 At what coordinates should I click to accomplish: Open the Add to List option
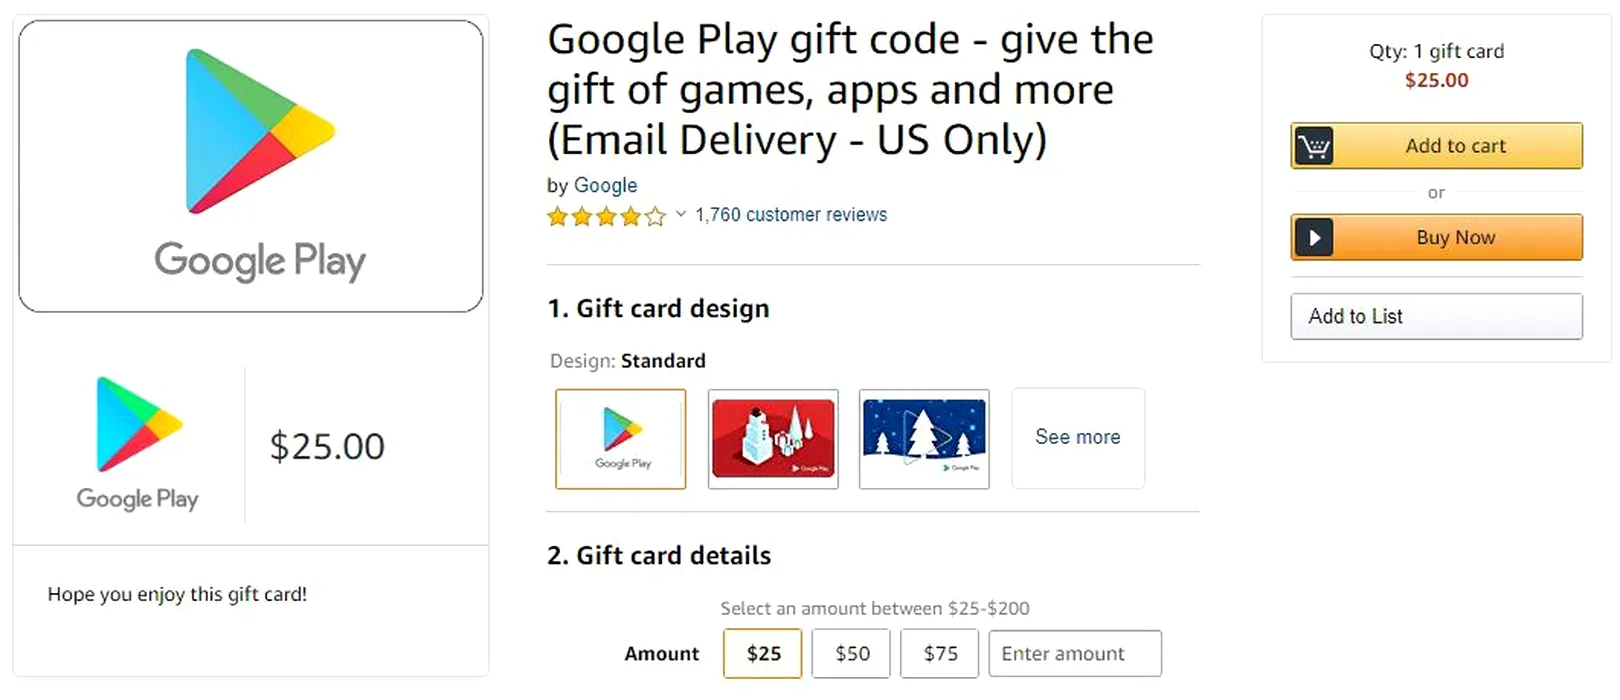1436,316
